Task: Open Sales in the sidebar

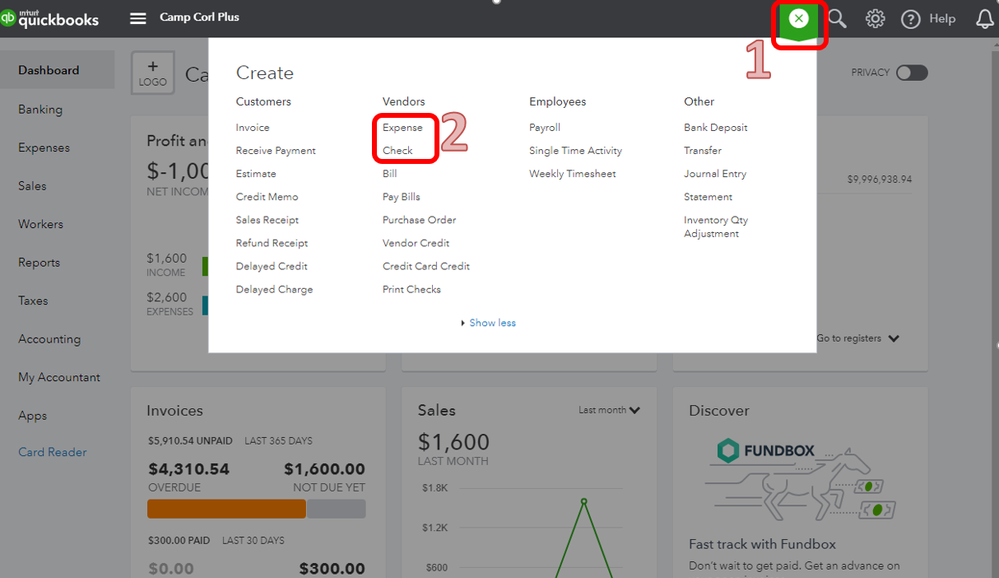Action: tap(32, 186)
